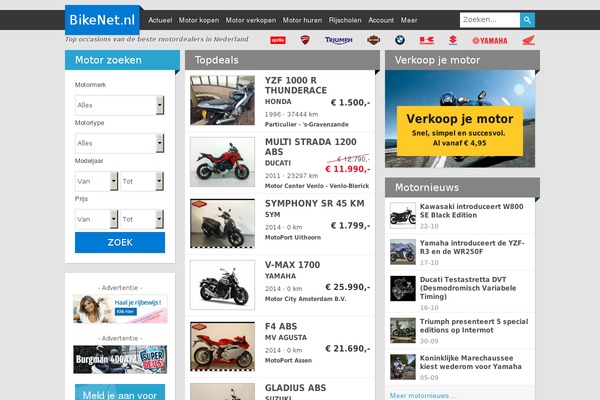600x400 pixels.
Task: Click Haal je rijbewijs advertisement banner
Action: [x=120, y=309]
